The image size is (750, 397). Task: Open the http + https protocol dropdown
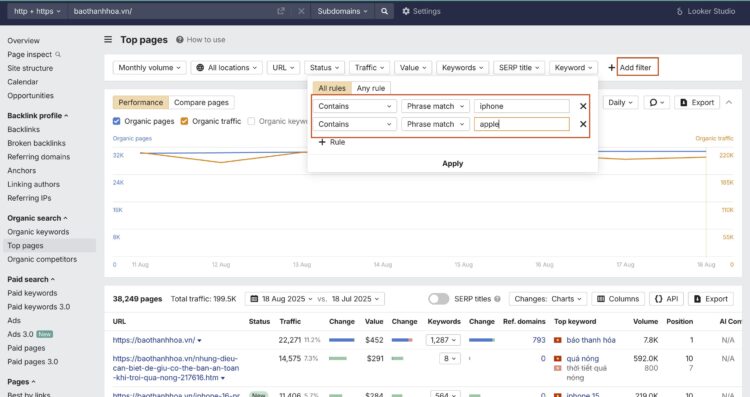pyautogui.click(x=37, y=11)
